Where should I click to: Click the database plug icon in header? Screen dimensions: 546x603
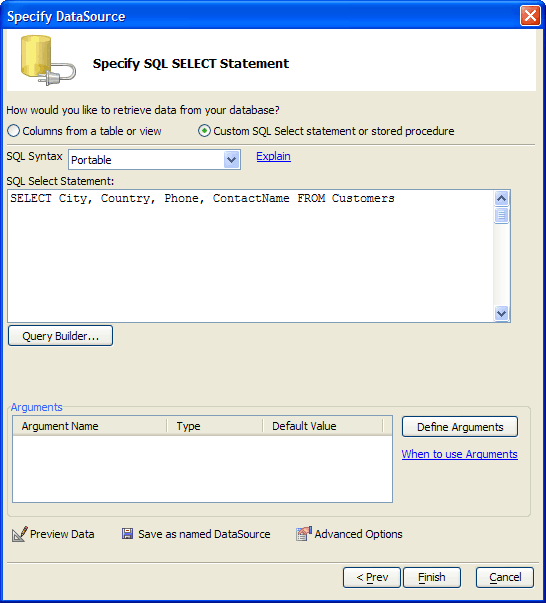point(48,60)
